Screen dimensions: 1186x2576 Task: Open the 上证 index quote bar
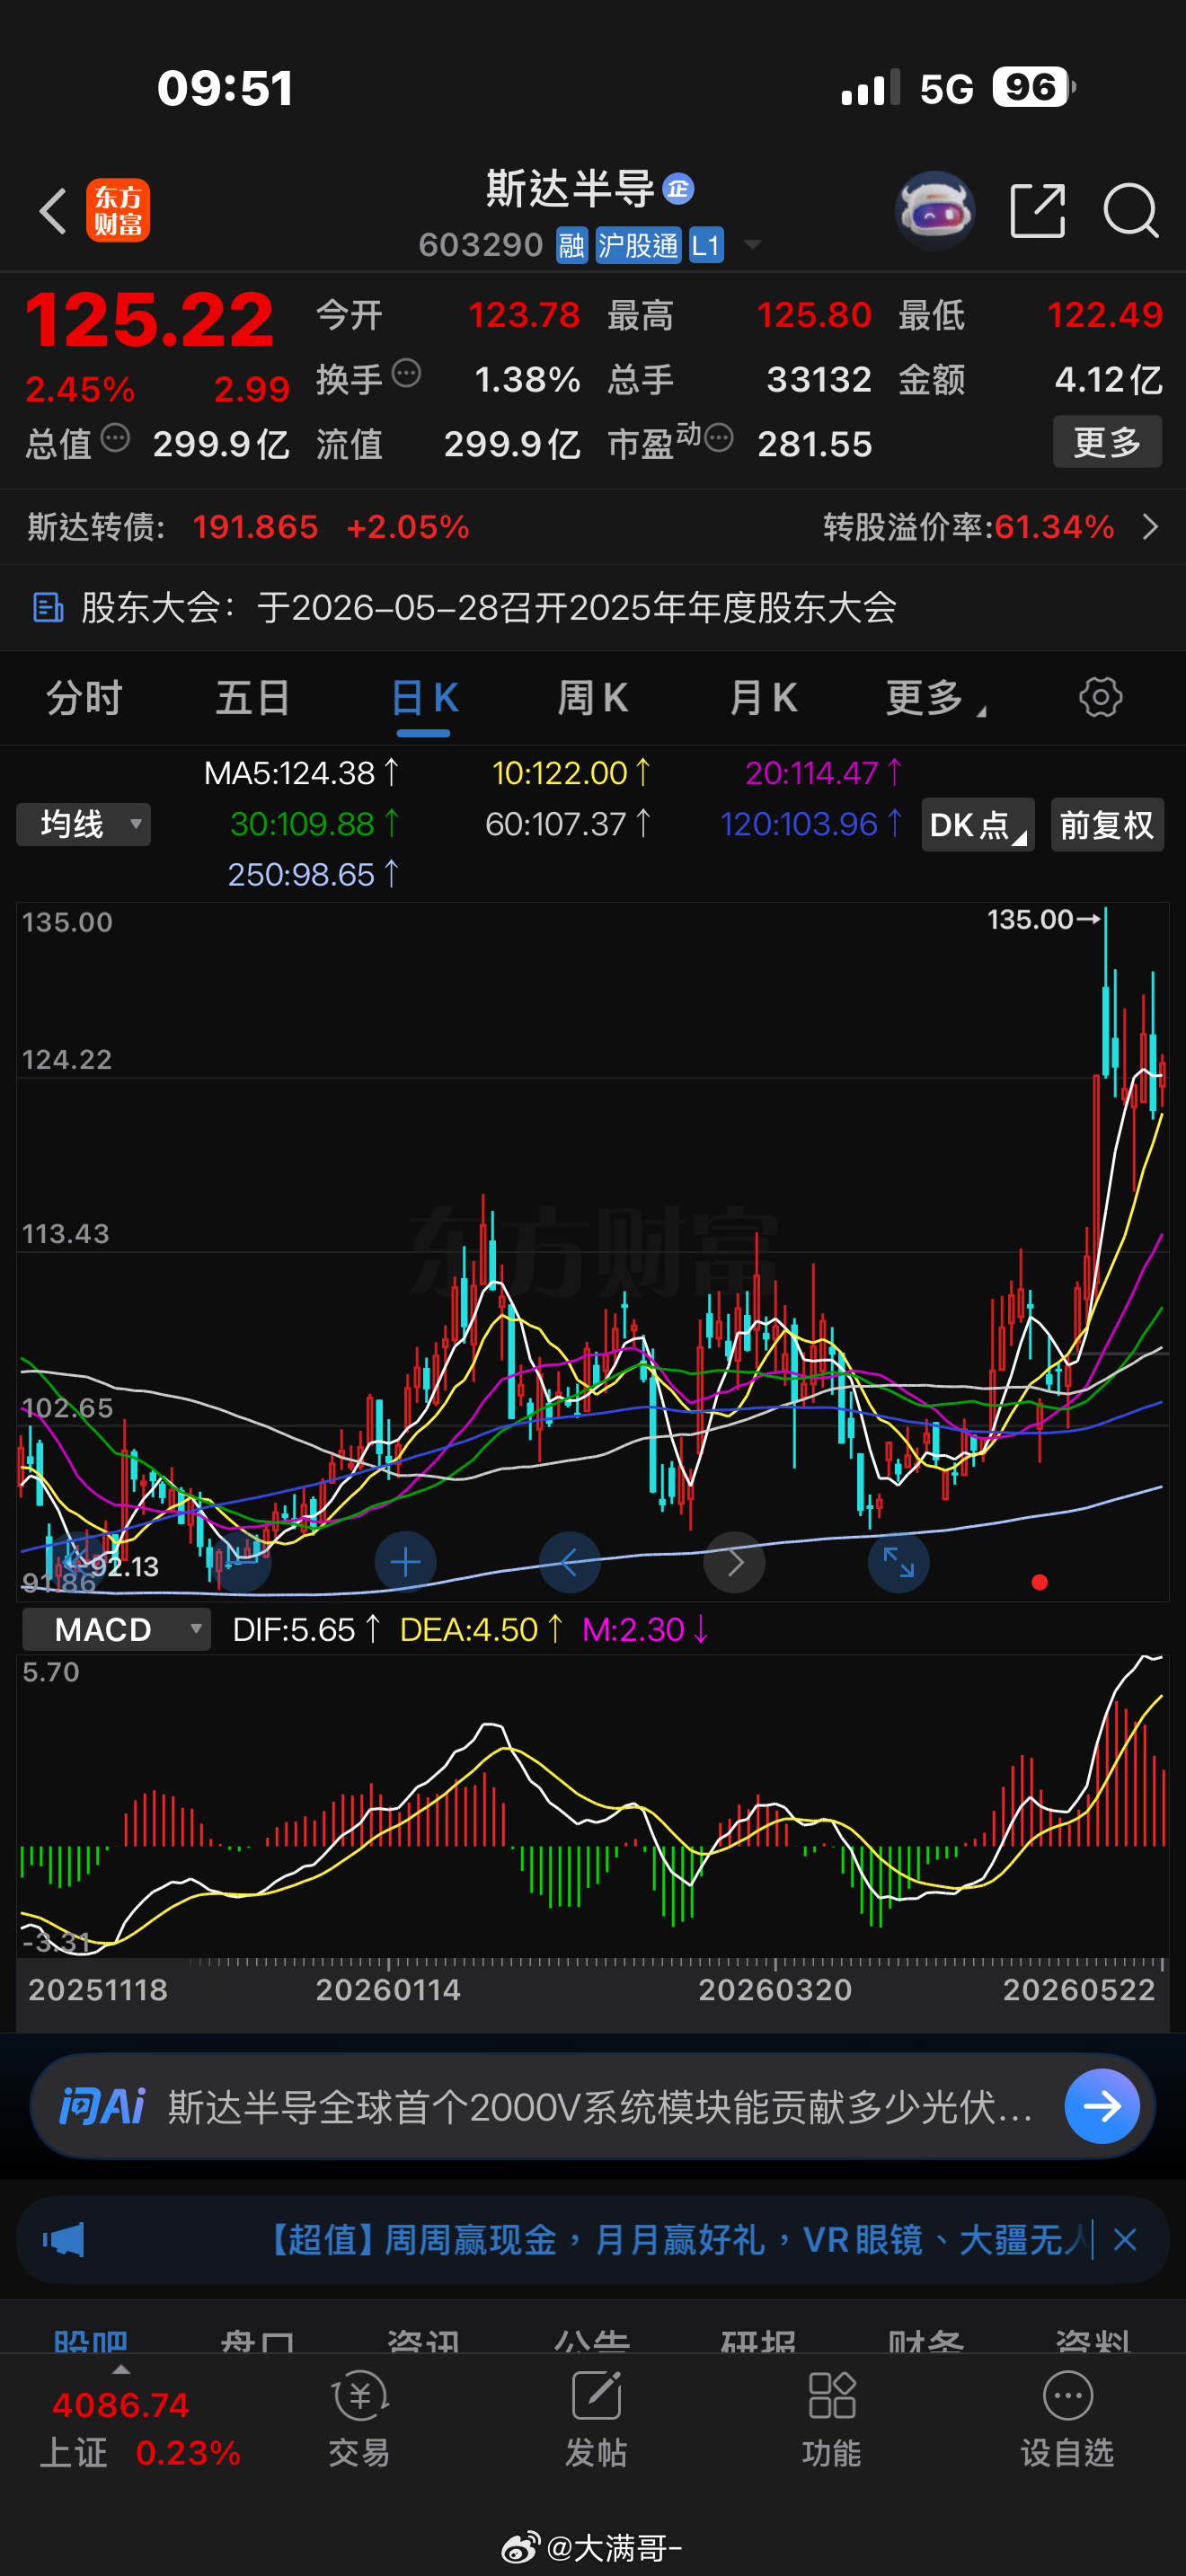point(140,2430)
